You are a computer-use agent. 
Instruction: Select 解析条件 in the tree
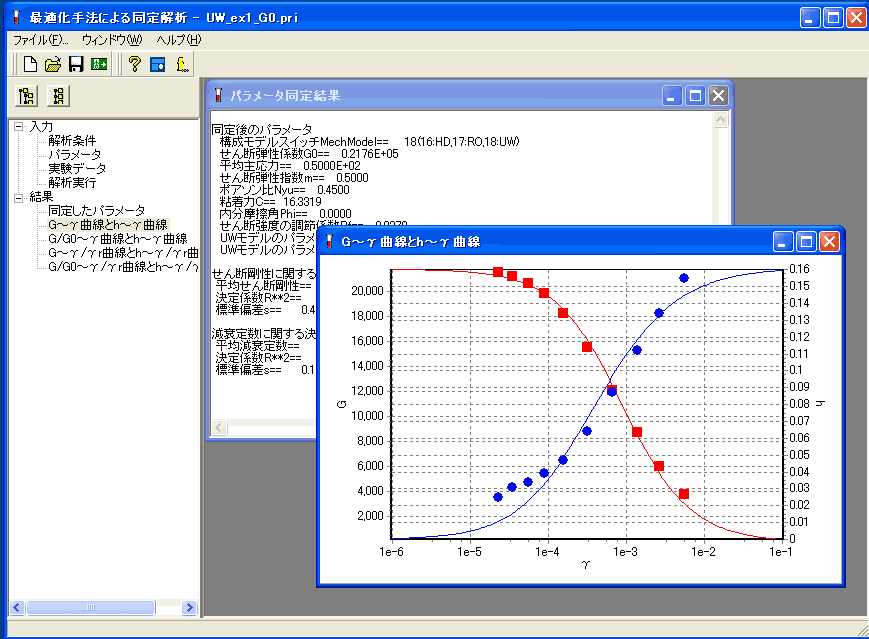(72, 141)
